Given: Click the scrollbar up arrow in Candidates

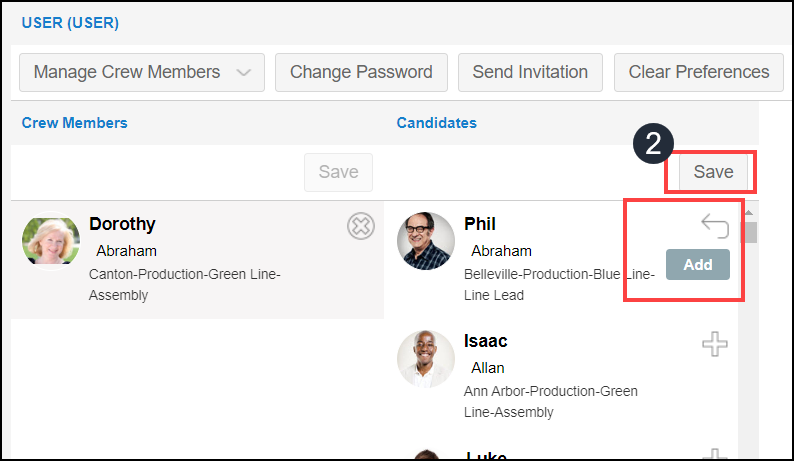Looking at the screenshot, I should 748,213.
